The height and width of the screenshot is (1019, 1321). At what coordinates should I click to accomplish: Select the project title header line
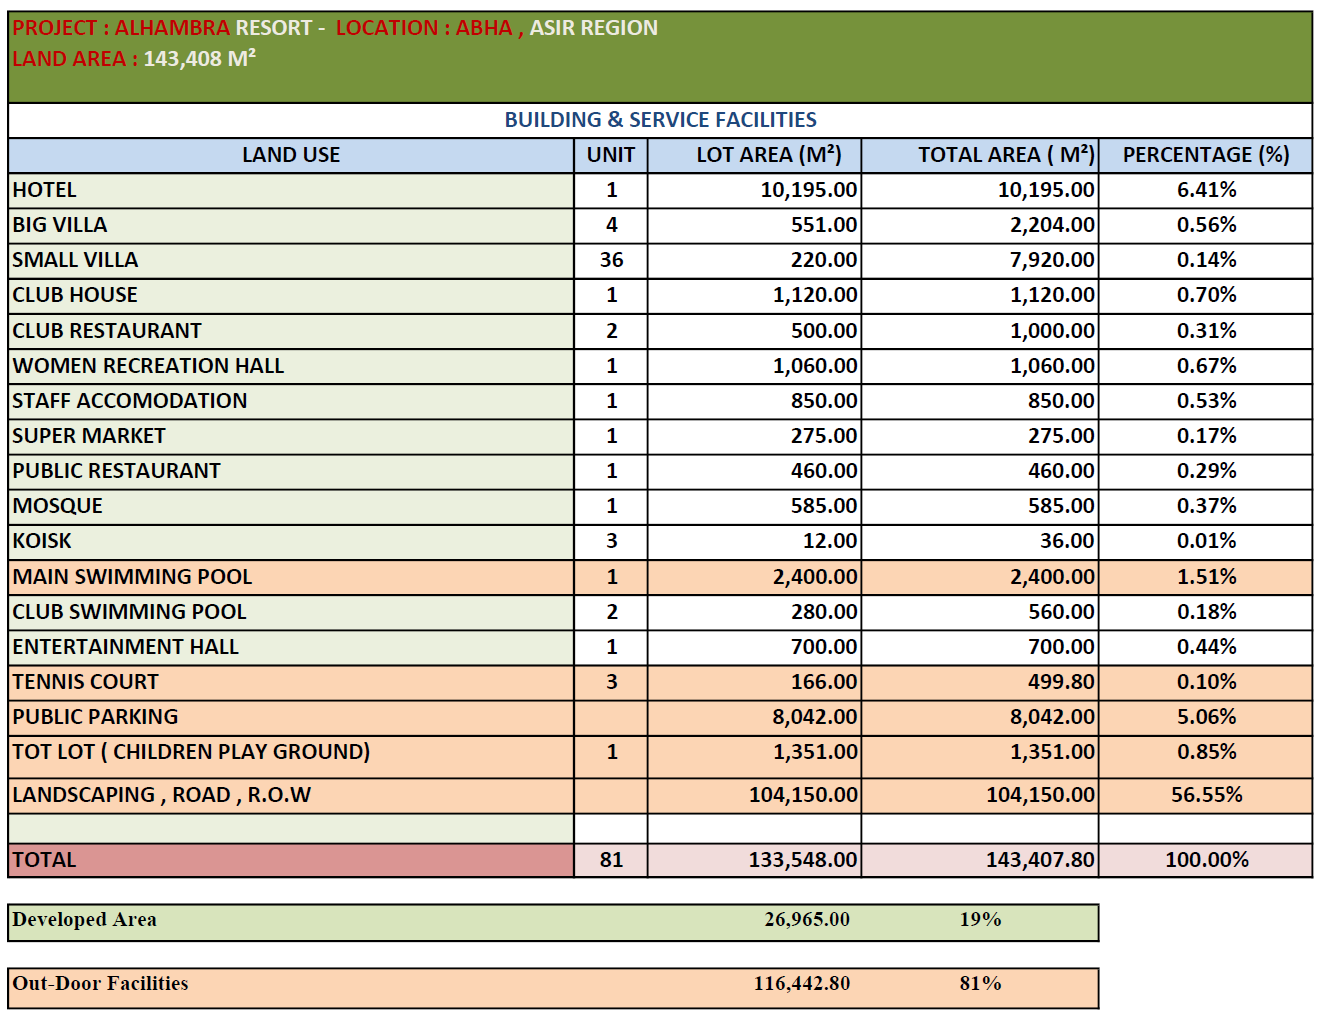335,28
